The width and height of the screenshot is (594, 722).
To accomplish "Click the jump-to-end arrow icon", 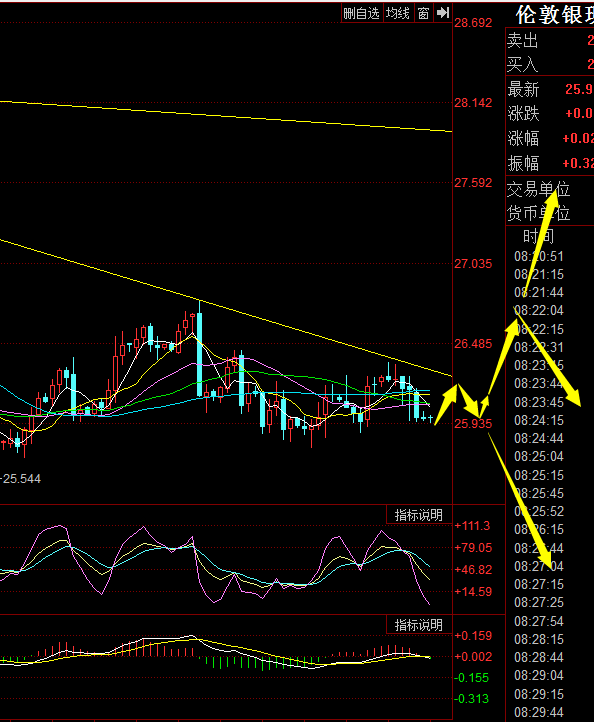I will pos(443,13).
